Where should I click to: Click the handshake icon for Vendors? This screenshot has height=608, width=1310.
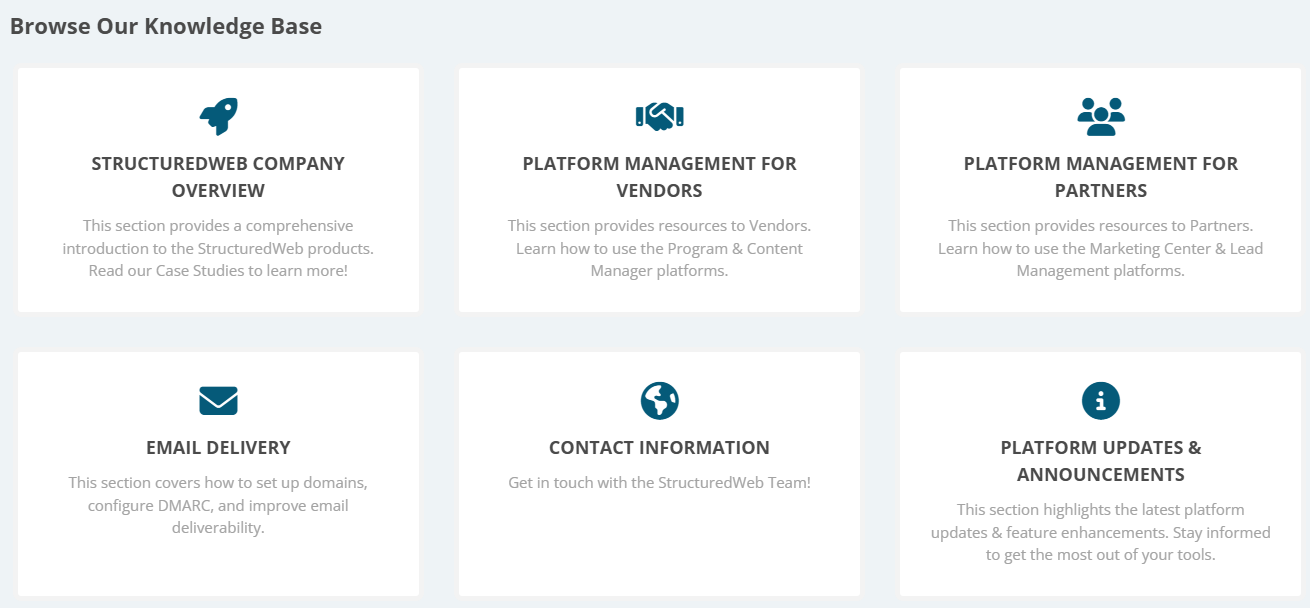[x=659, y=116]
